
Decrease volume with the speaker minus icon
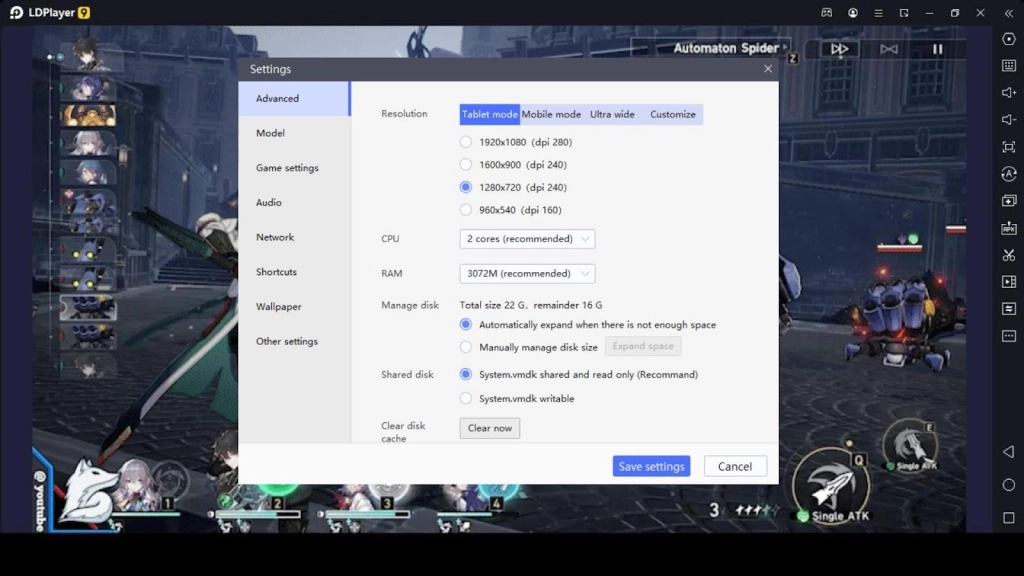point(1008,120)
